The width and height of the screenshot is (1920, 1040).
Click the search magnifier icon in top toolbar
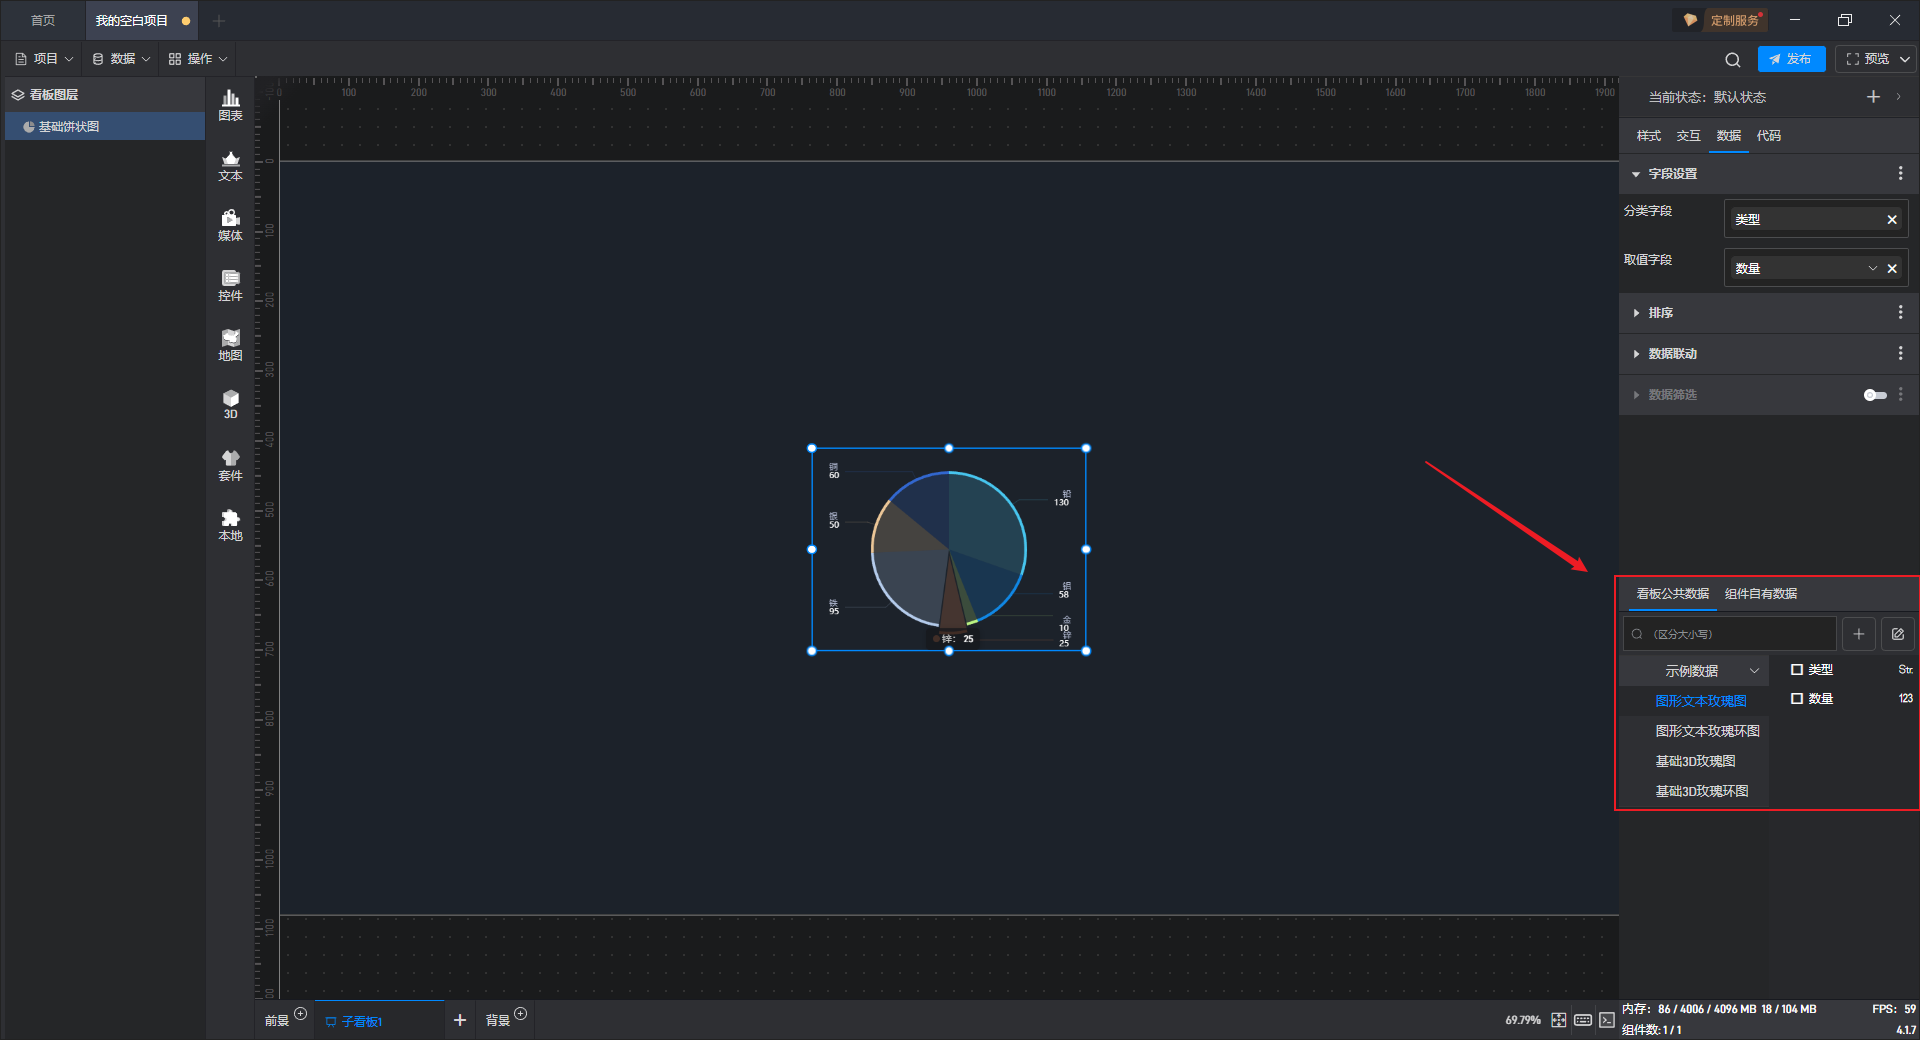1732,60
